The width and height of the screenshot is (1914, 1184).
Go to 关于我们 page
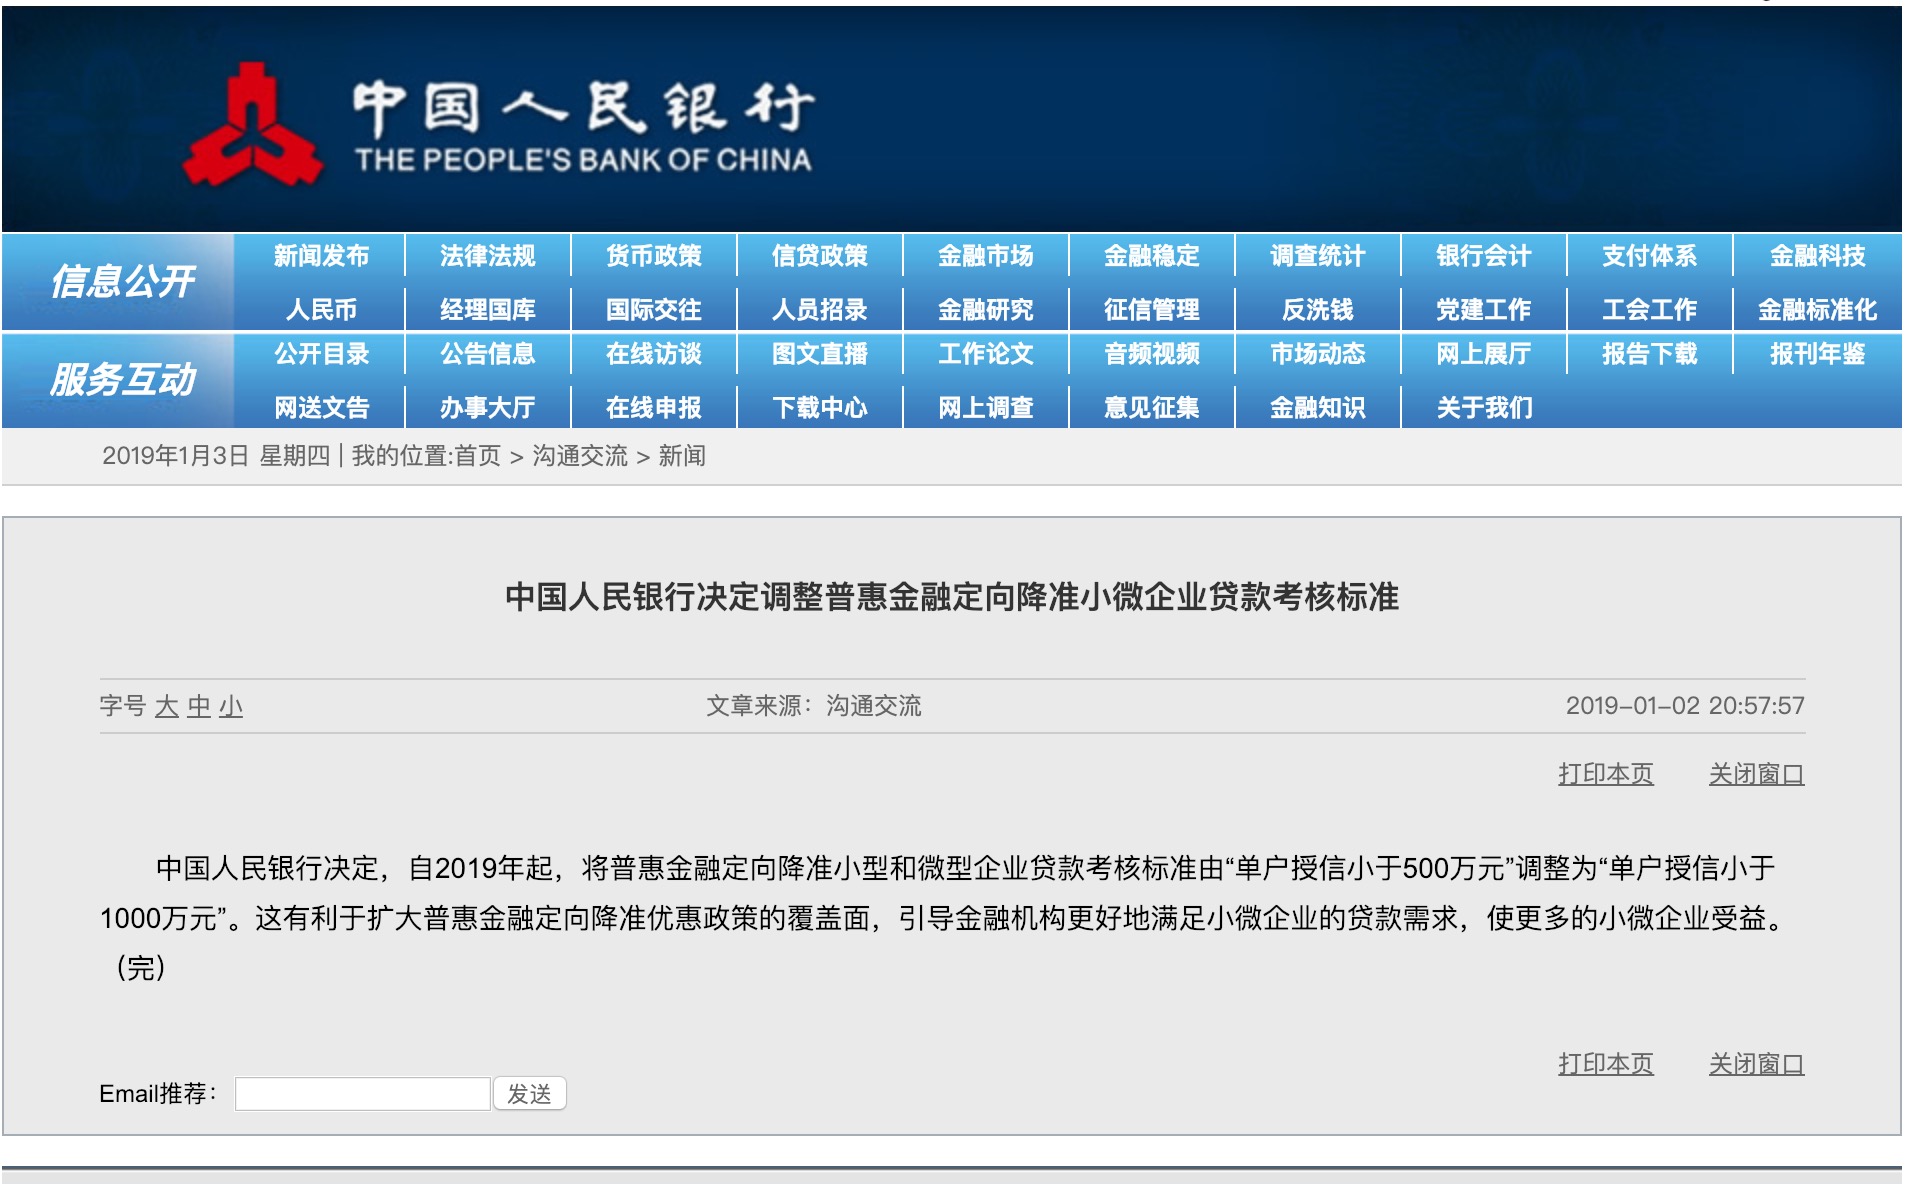(1483, 408)
